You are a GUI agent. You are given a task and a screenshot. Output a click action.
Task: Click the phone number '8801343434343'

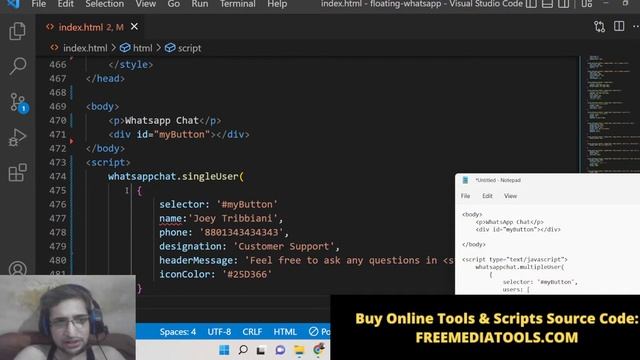point(241,232)
